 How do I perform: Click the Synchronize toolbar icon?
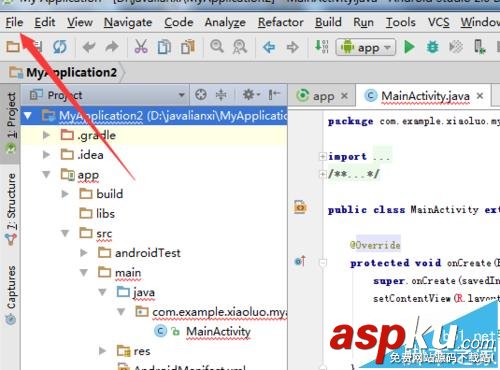click(x=60, y=47)
